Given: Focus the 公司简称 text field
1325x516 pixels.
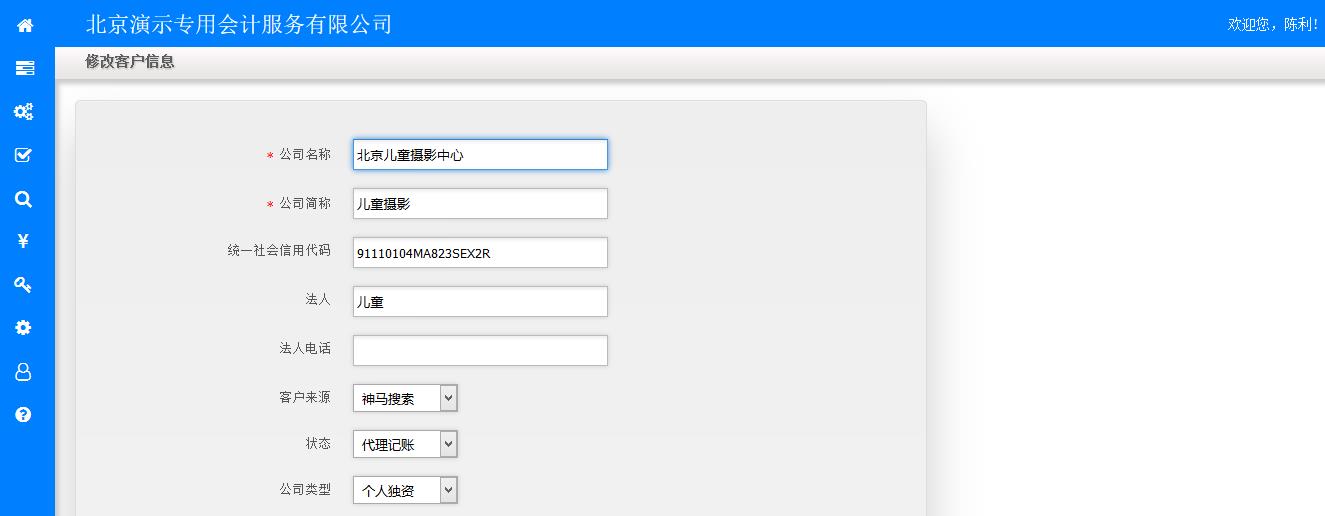Looking at the screenshot, I should pyautogui.click(x=480, y=203).
